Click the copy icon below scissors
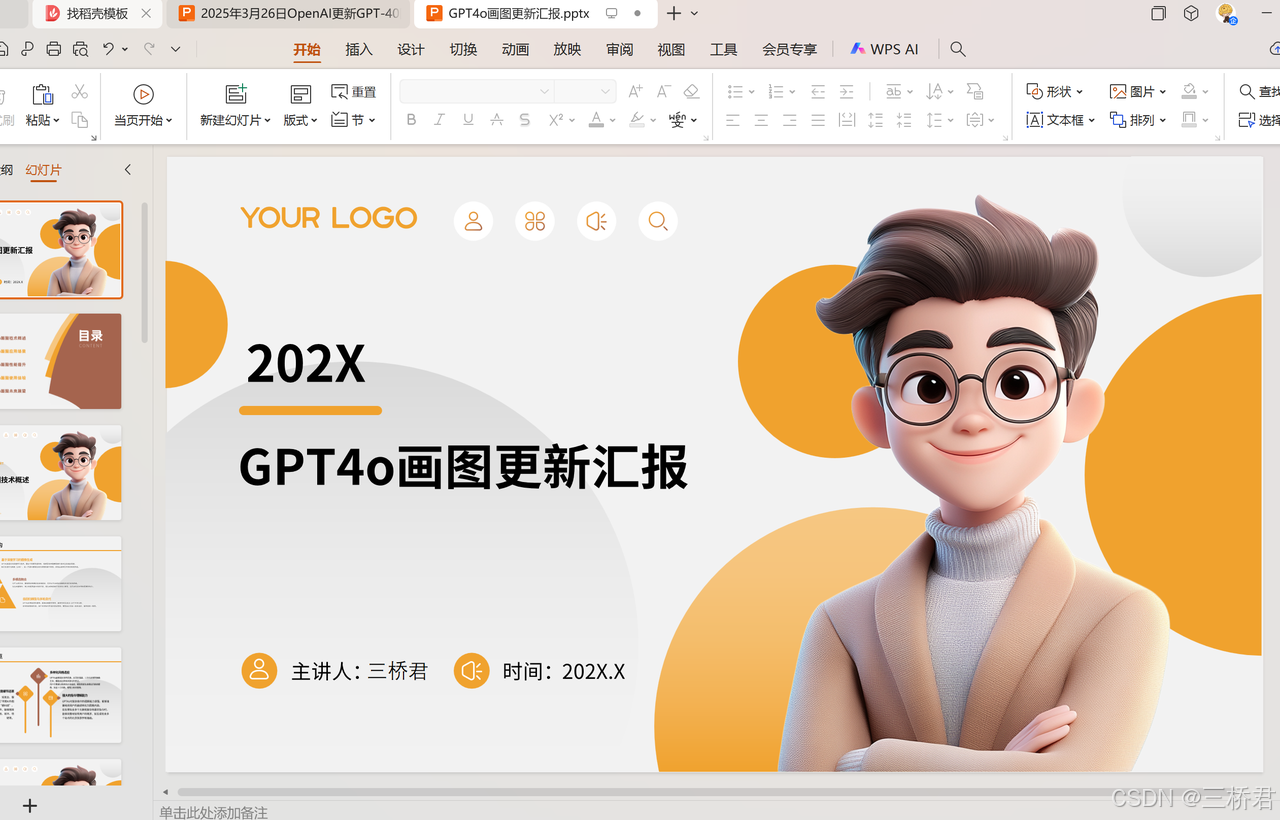Image resolution: width=1280 pixels, height=820 pixels. pyautogui.click(x=80, y=120)
